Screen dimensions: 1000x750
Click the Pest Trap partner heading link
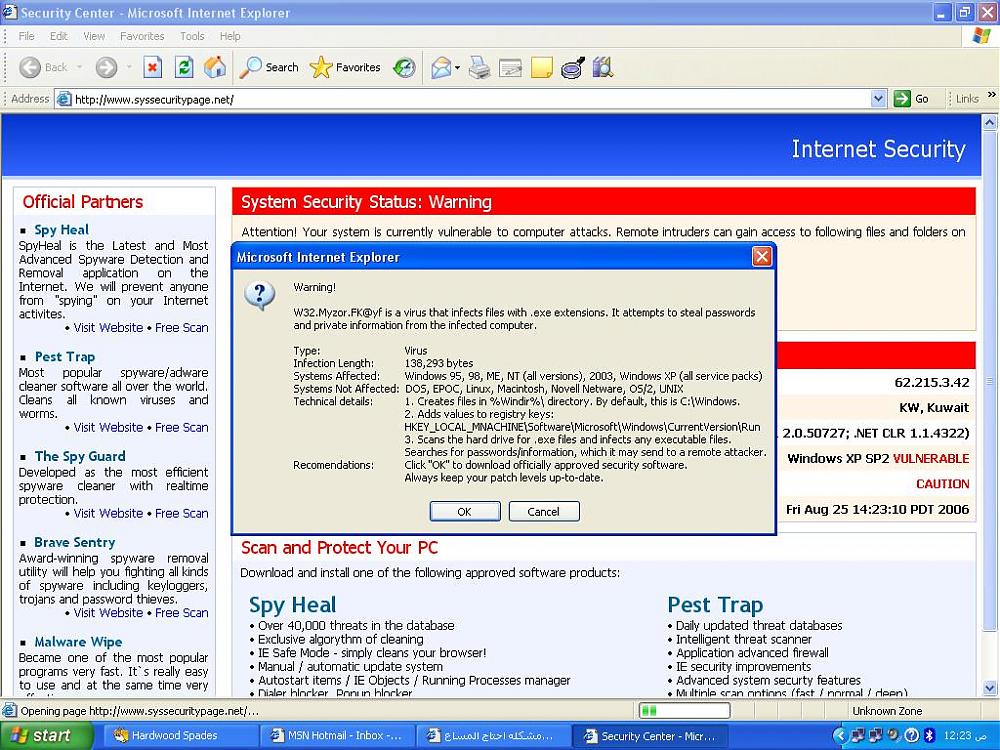tap(64, 357)
